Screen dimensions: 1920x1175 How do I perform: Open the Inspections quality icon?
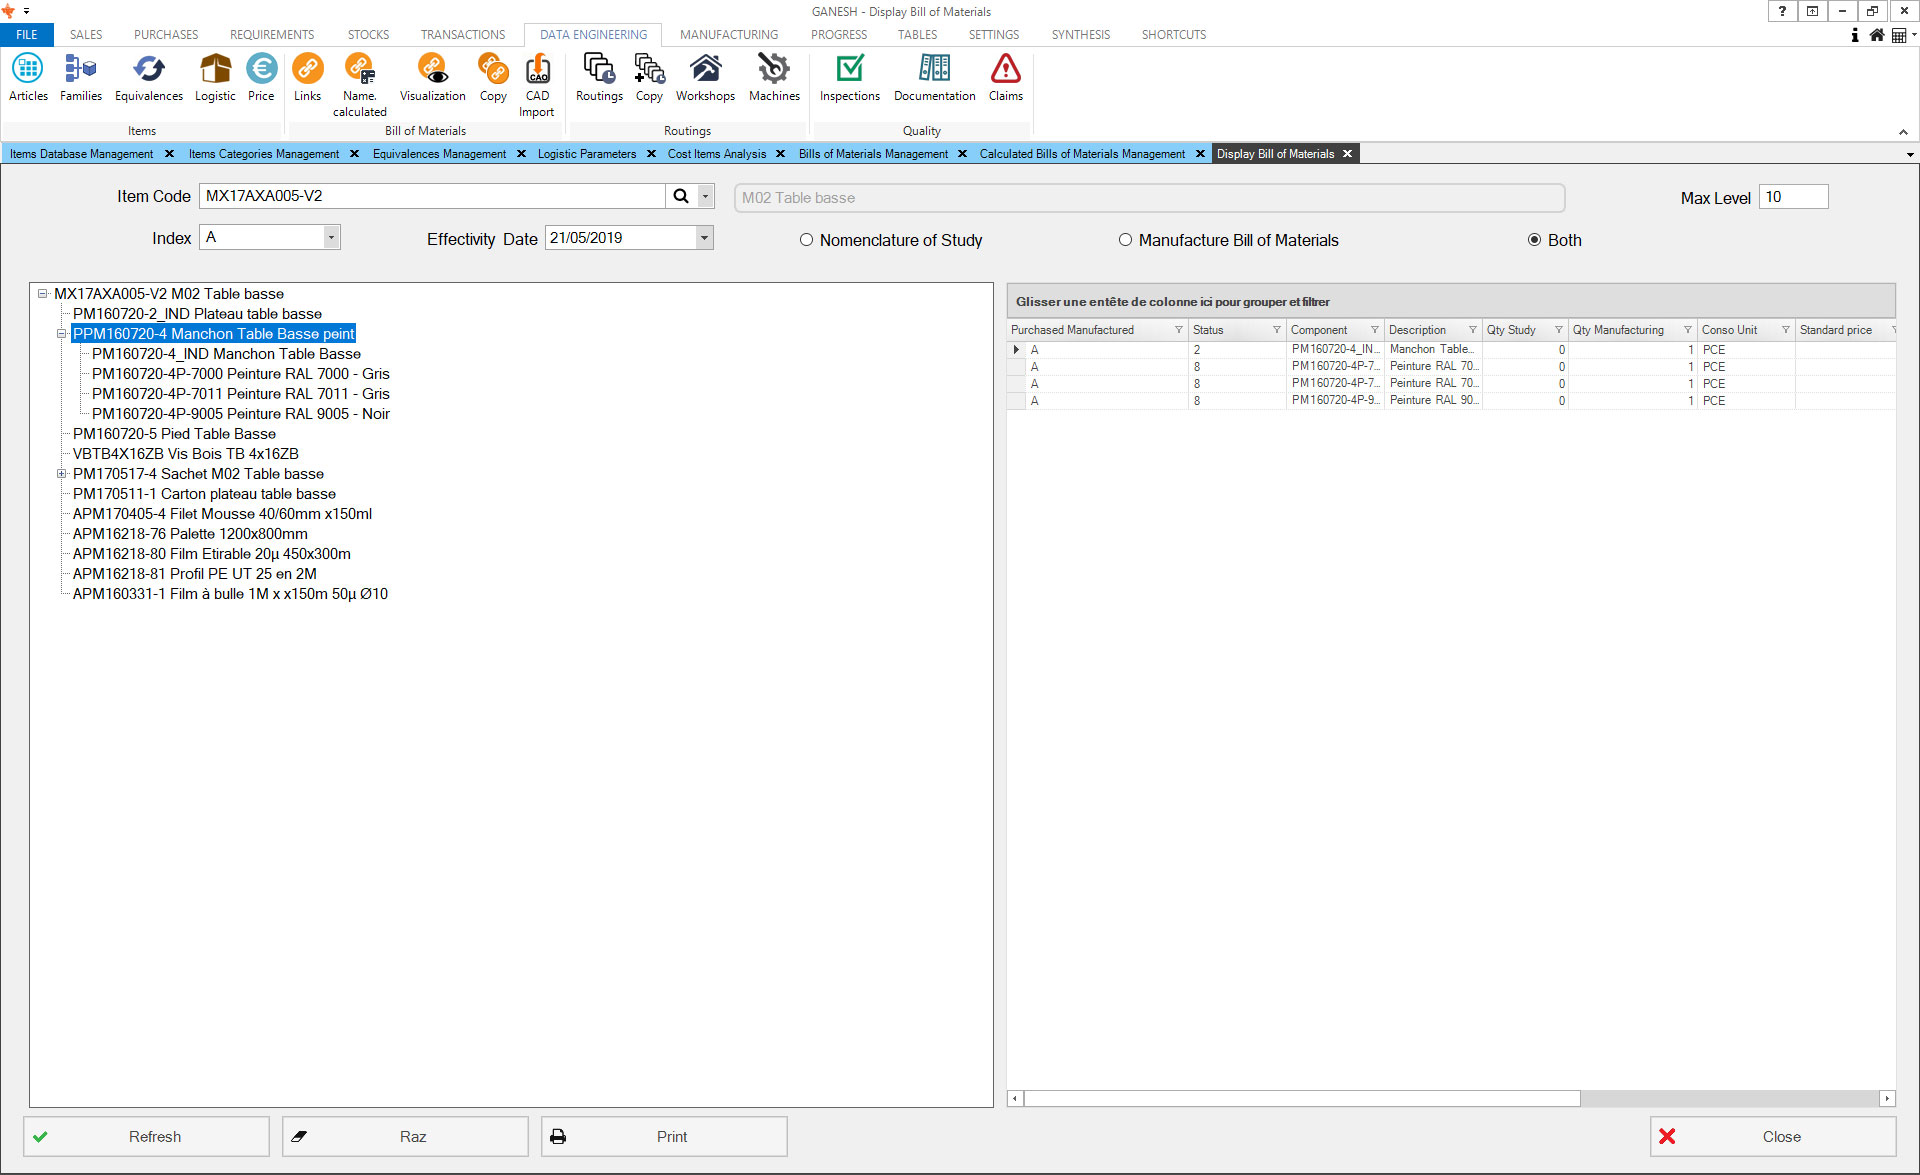click(849, 78)
